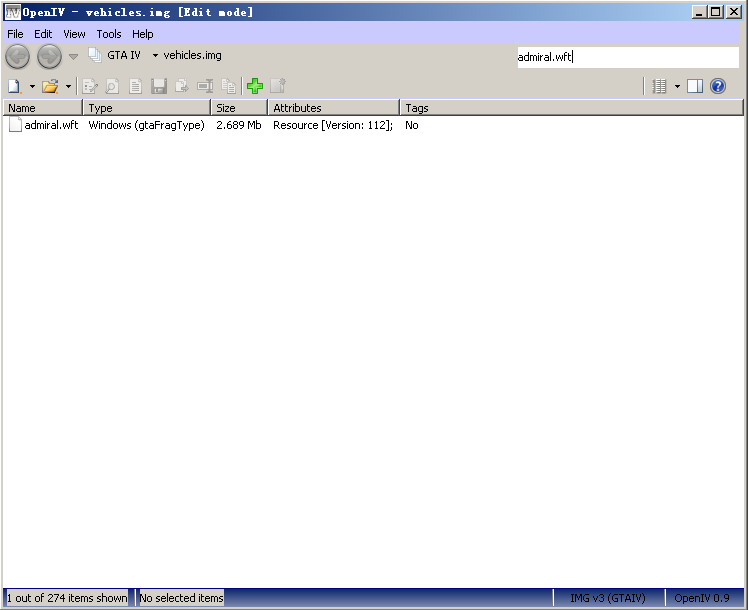Click the 'Resource [Version: 112];' attributes cell
748x610 pixels.
[333, 125]
